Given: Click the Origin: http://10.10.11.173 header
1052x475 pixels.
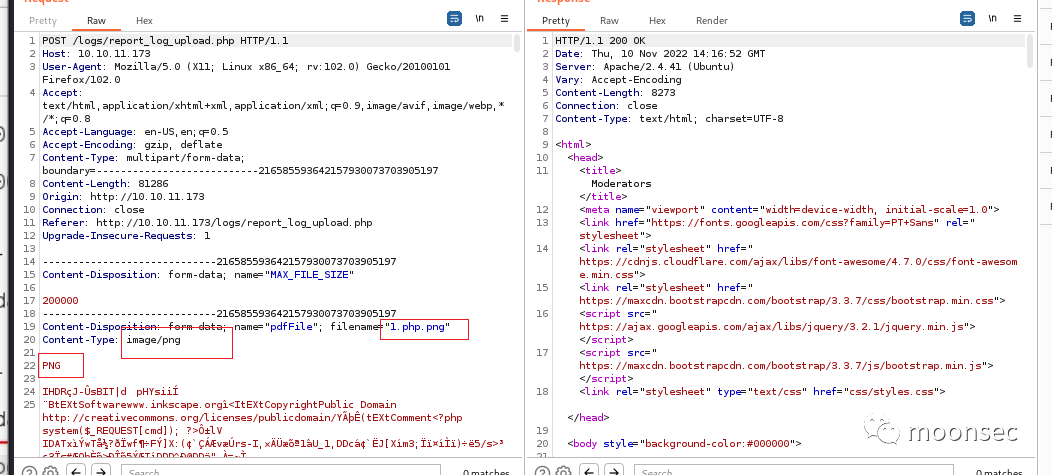Looking at the screenshot, I should 123,197.
